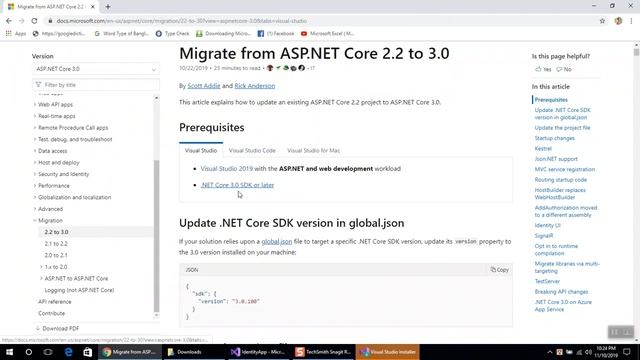Expand the Security and Identity node
The height and width of the screenshot is (360, 640).
tap(35, 174)
